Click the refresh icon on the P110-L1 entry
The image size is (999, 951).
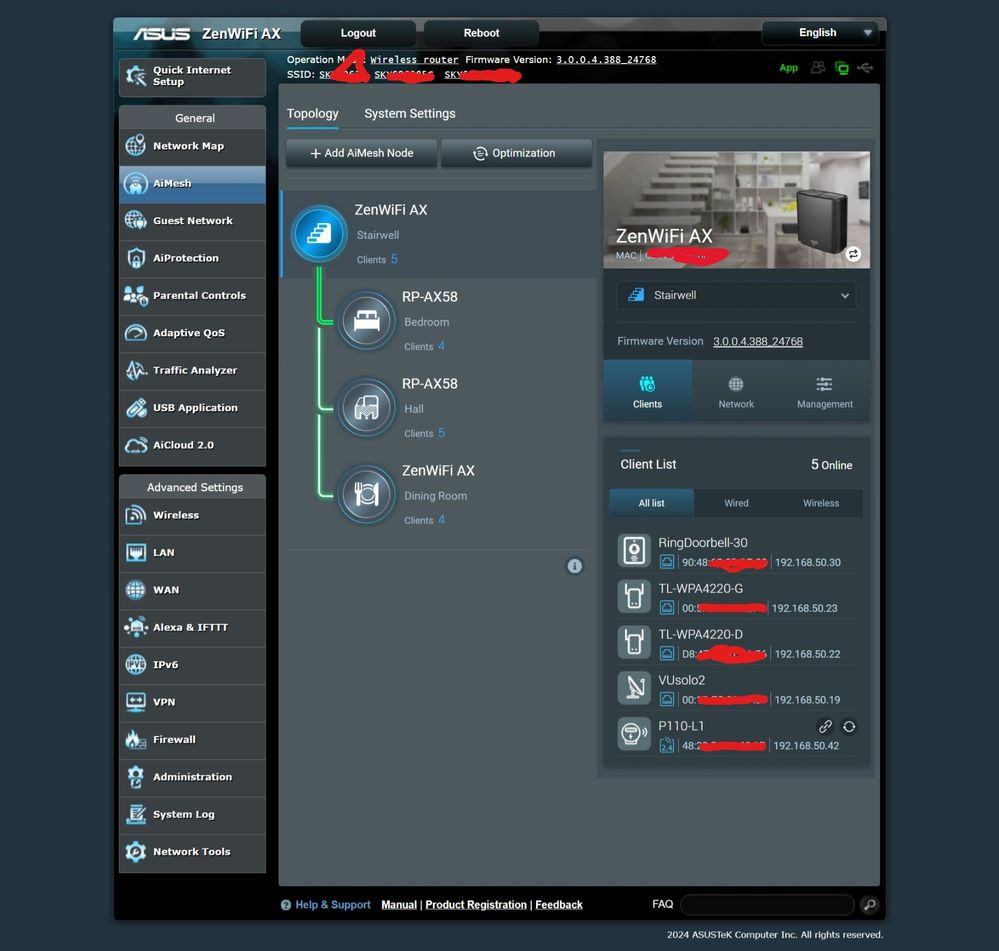tap(849, 727)
